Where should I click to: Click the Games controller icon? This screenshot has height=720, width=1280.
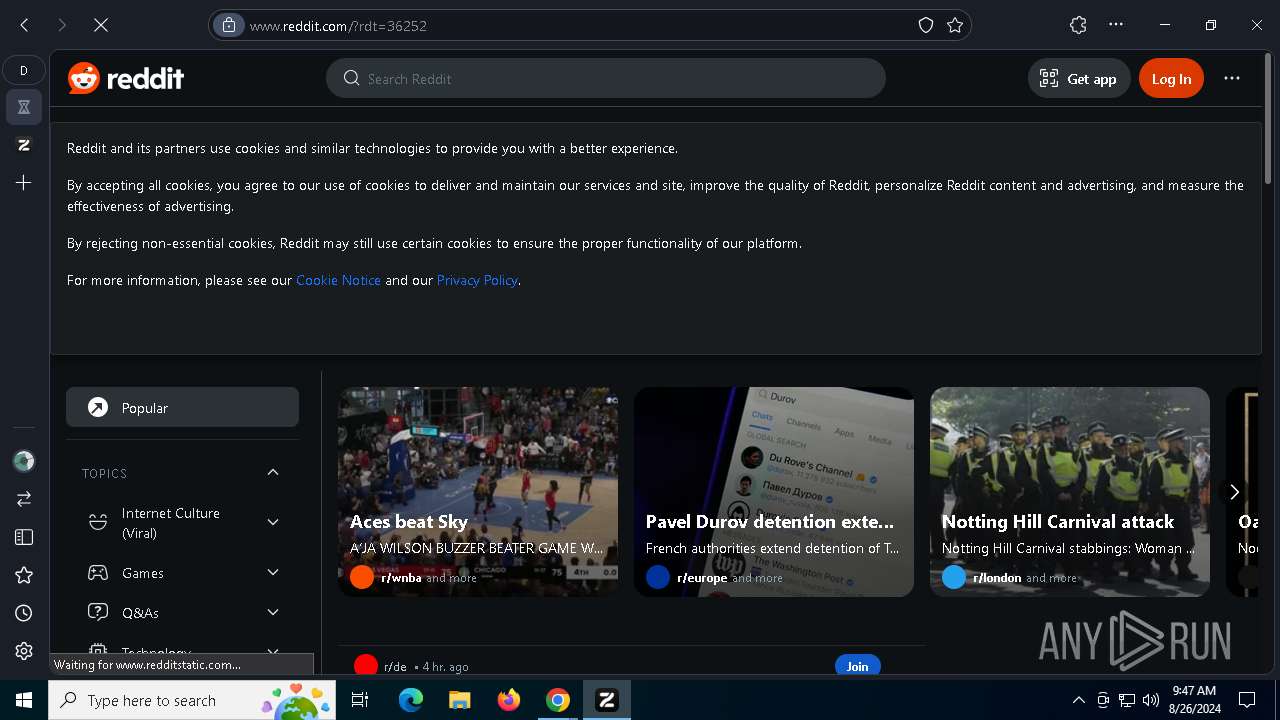[98, 573]
